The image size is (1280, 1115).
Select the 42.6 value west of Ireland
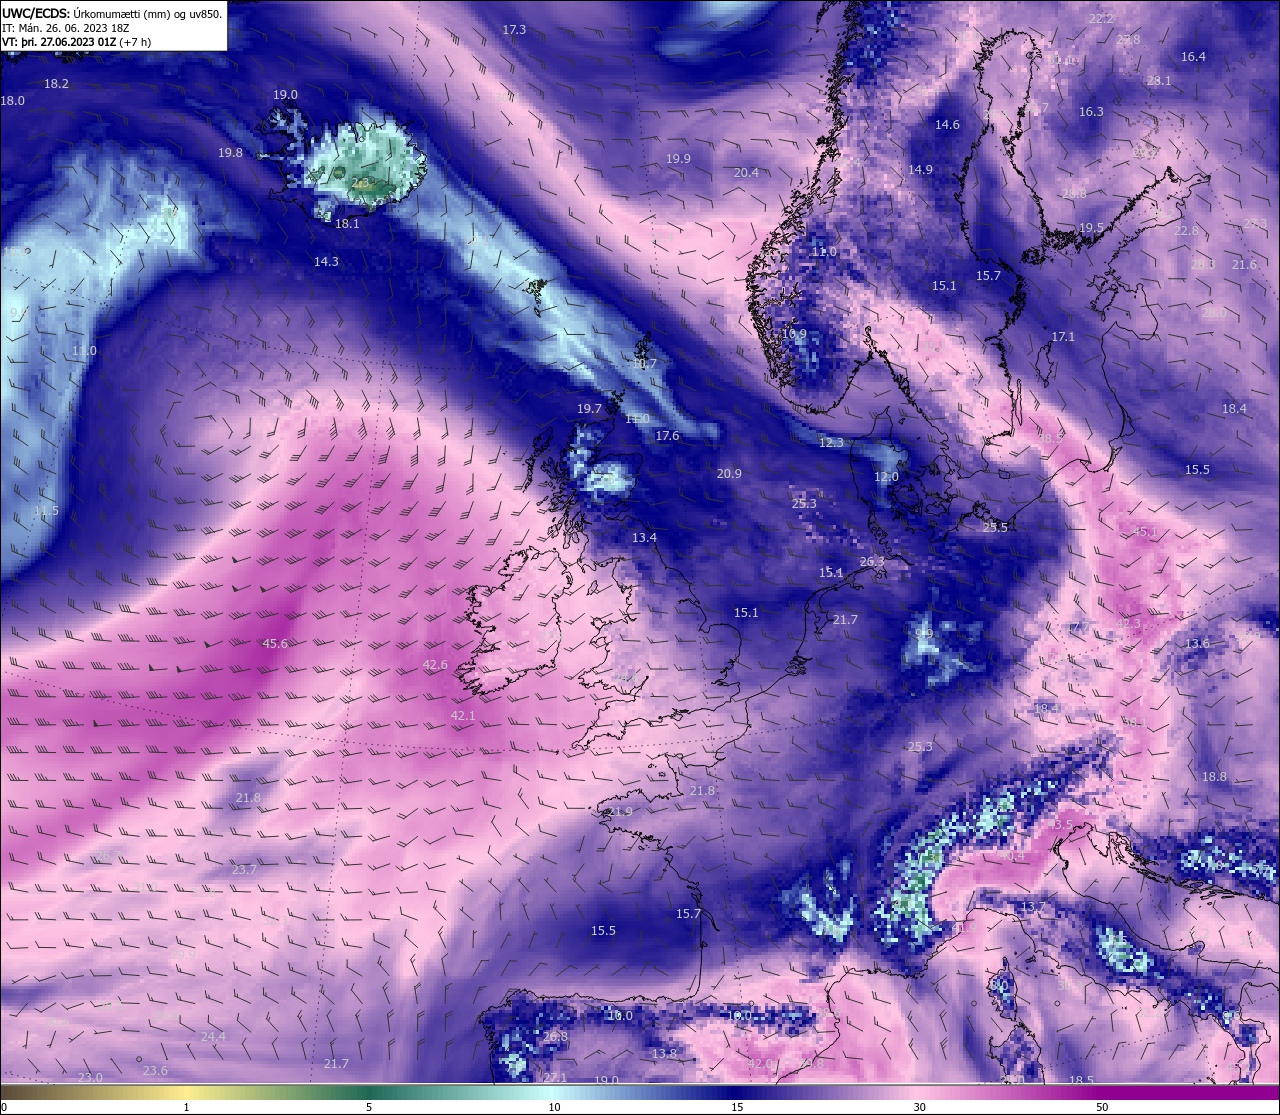[435, 665]
